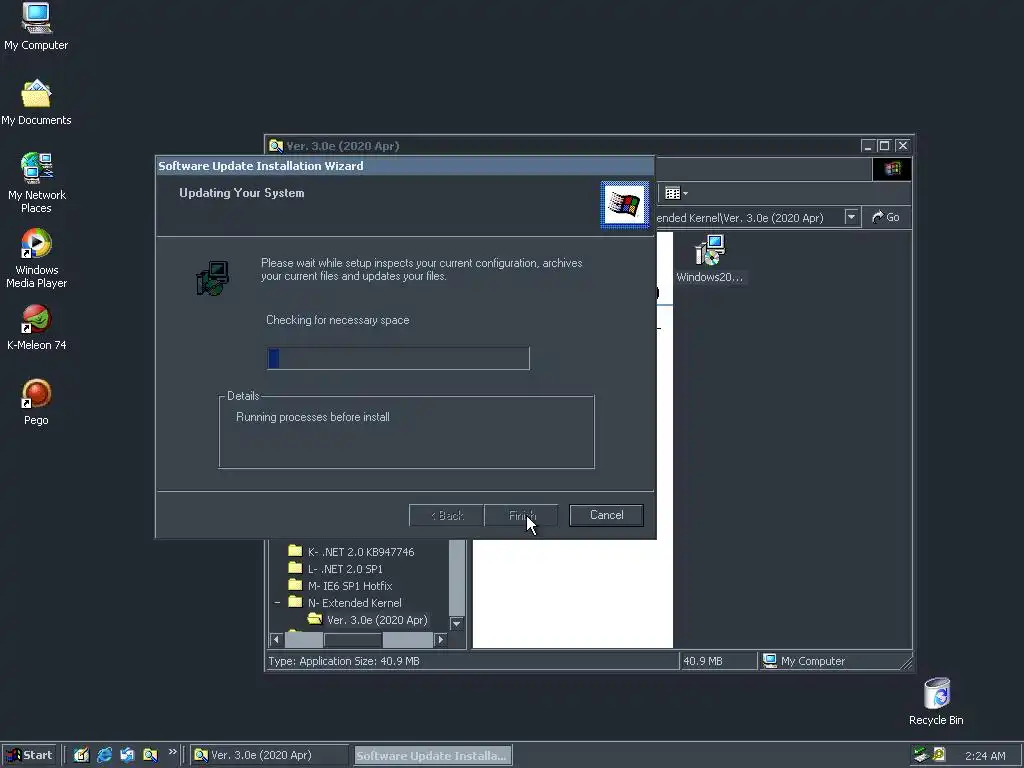Minimize the Ver. 3.0e Explorer window
The height and width of the screenshot is (768, 1024).
867,146
